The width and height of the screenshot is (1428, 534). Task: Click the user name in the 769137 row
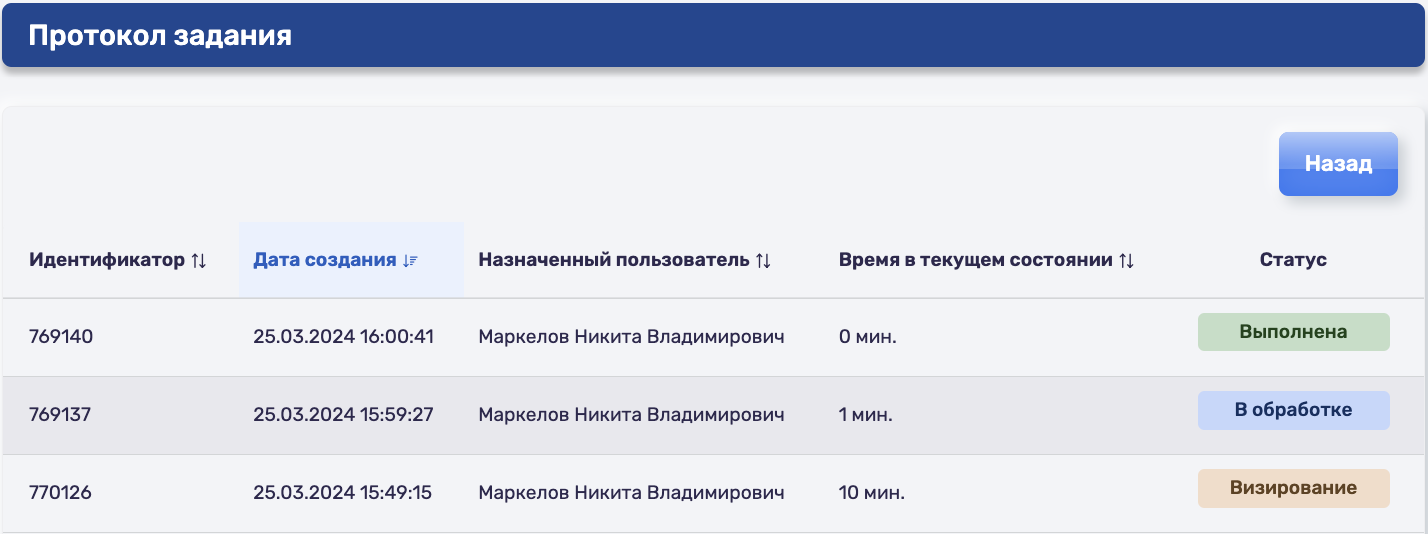pyautogui.click(x=631, y=415)
